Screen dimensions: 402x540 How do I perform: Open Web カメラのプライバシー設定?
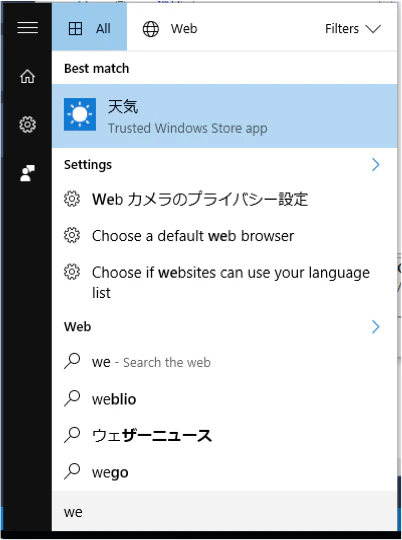(x=225, y=199)
